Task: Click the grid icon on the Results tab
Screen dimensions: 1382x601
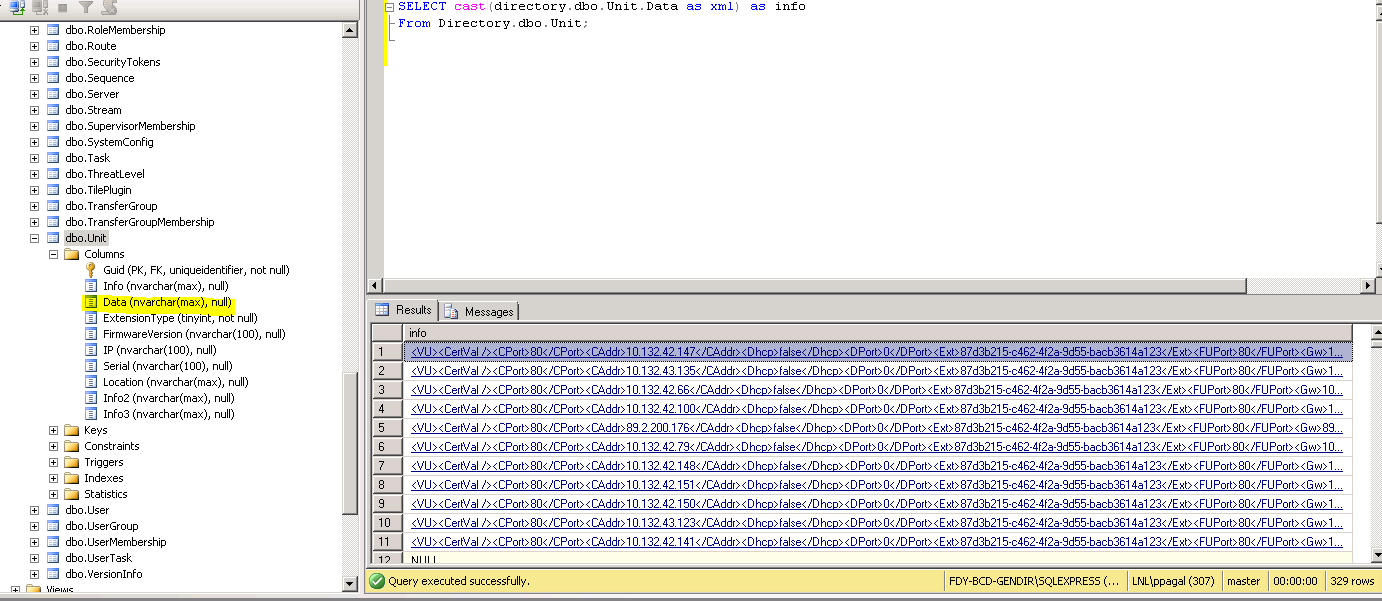Action: (x=389, y=311)
